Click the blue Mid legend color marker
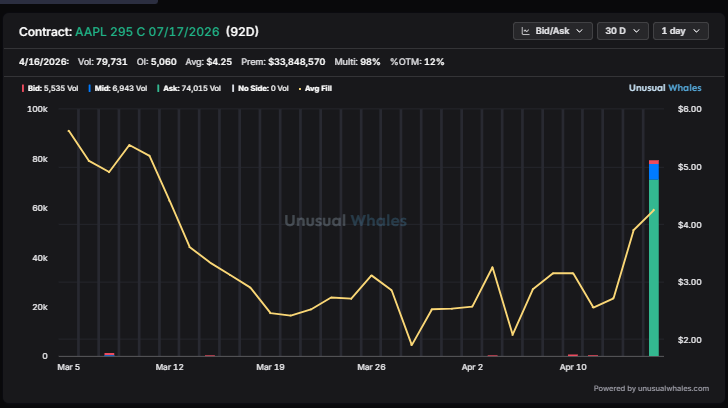Viewport: 728px width, 408px height. (x=90, y=88)
